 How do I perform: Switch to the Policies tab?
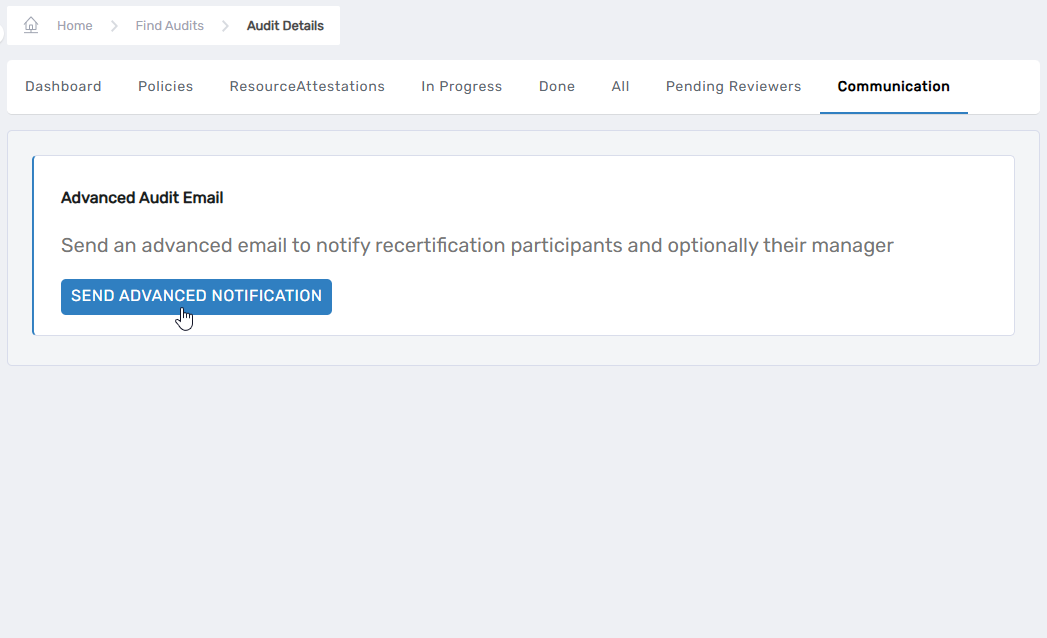(x=165, y=87)
